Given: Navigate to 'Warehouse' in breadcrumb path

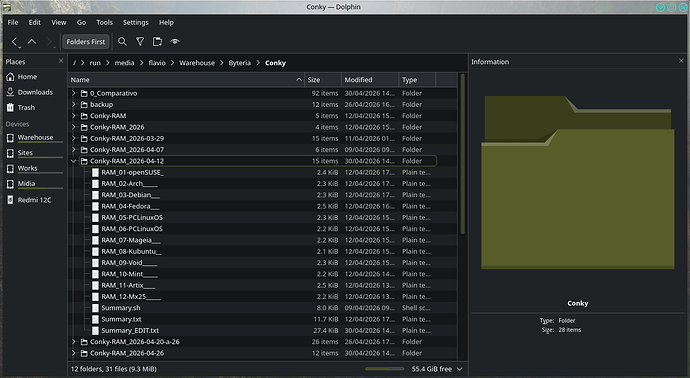Looking at the screenshot, I should (x=197, y=63).
